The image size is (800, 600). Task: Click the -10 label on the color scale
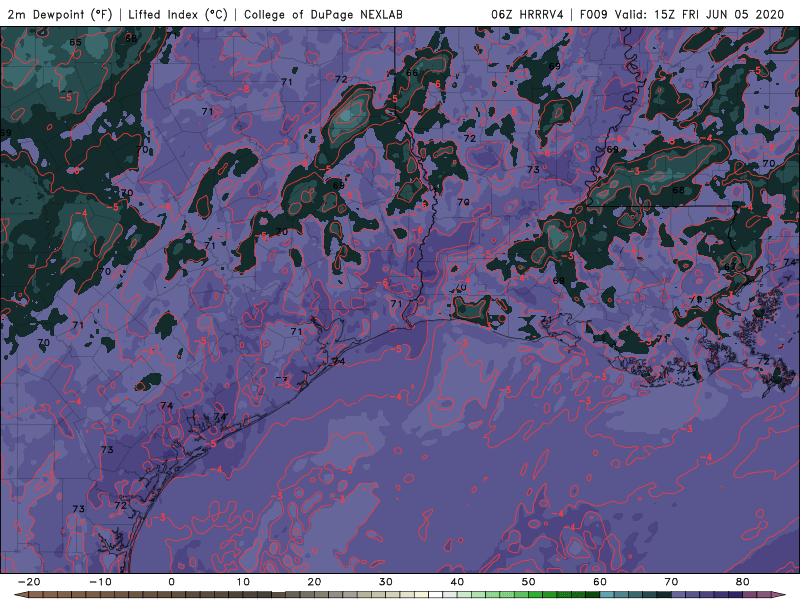[x=100, y=582]
